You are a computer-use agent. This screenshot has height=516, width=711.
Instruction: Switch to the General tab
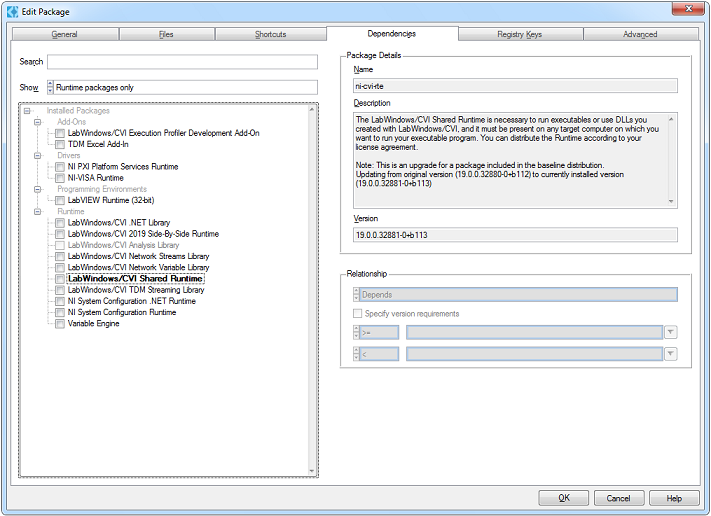coord(64,34)
